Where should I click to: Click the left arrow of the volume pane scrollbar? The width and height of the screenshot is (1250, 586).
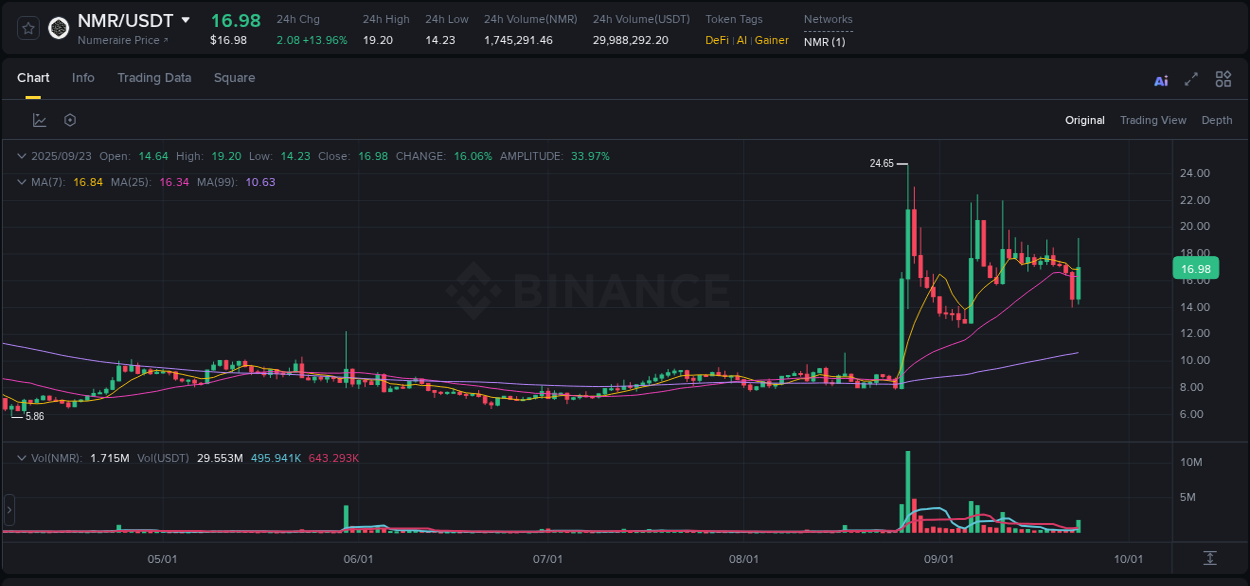[x=8, y=510]
